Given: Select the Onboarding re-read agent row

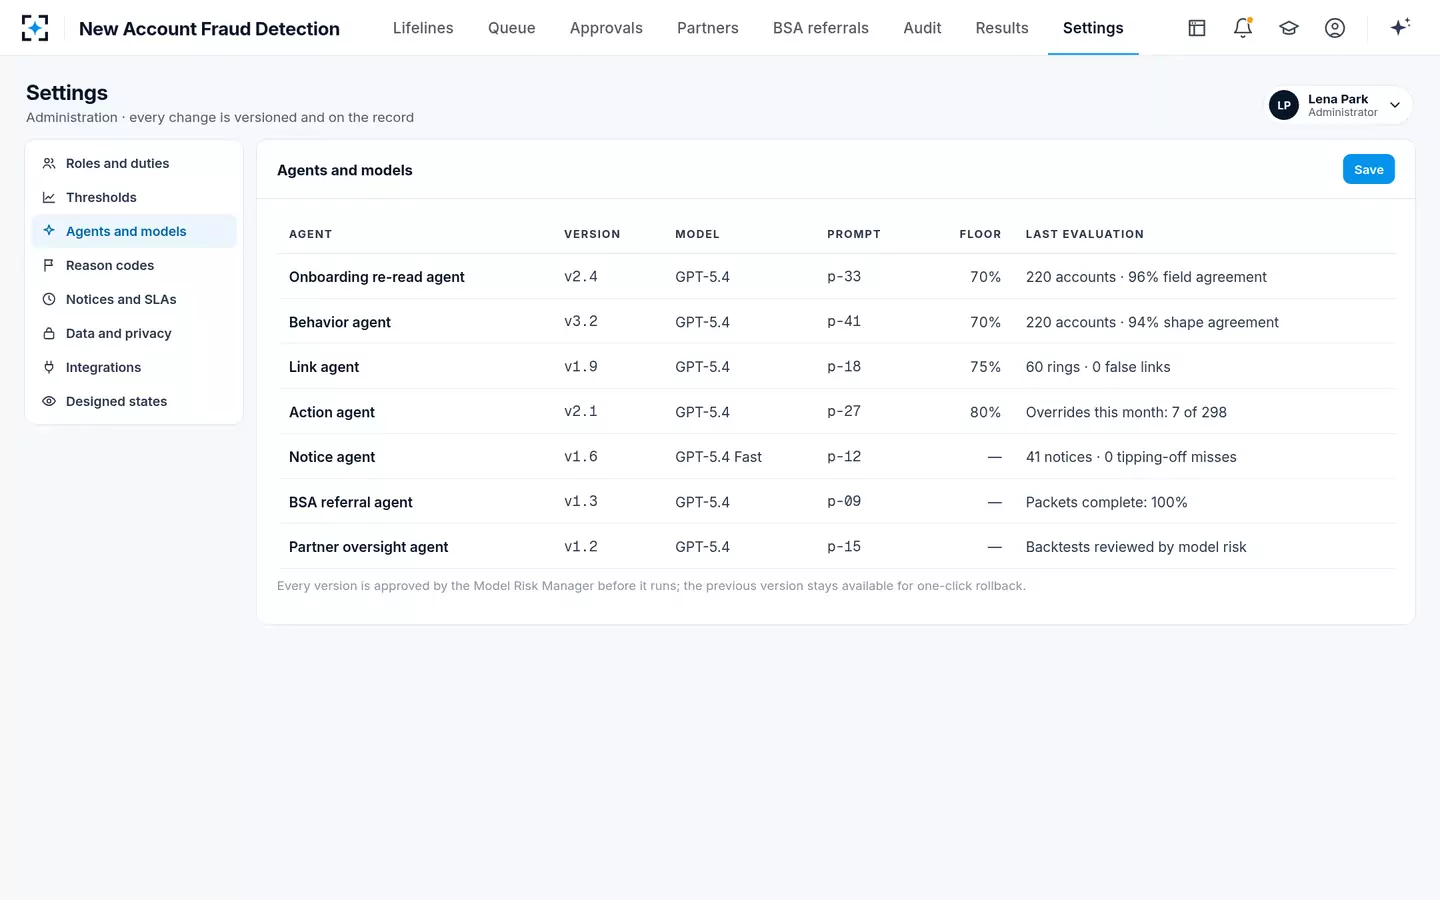Looking at the screenshot, I should tap(836, 277).
